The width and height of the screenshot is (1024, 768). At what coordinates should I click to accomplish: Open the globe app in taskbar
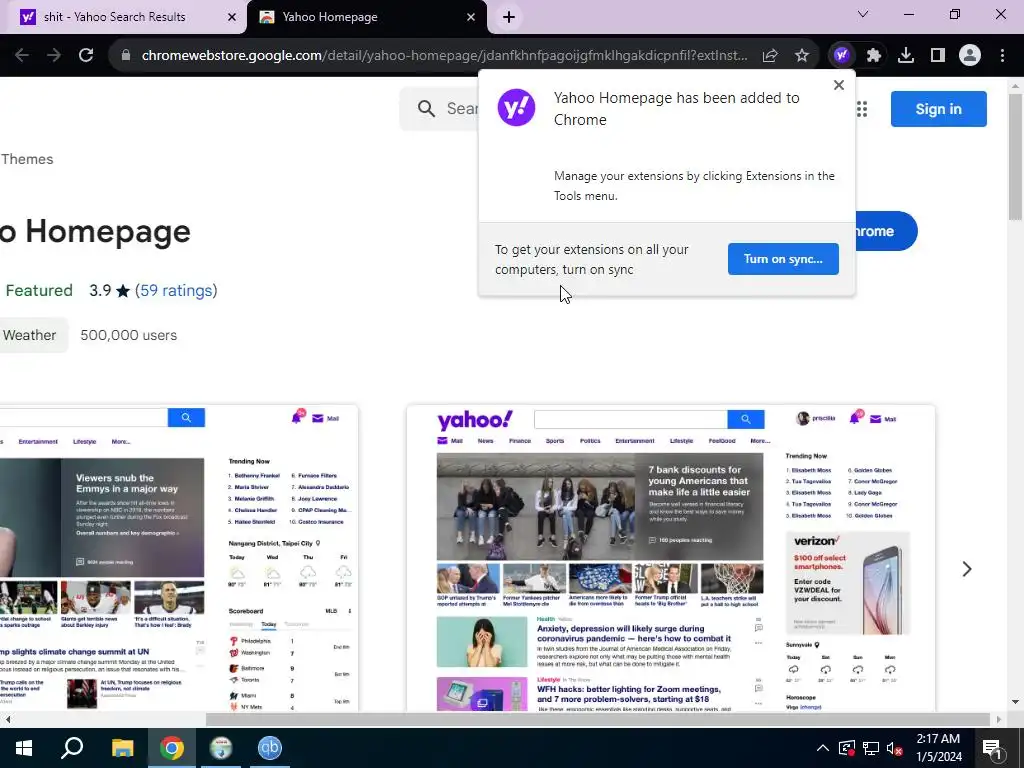click(221, 748)
